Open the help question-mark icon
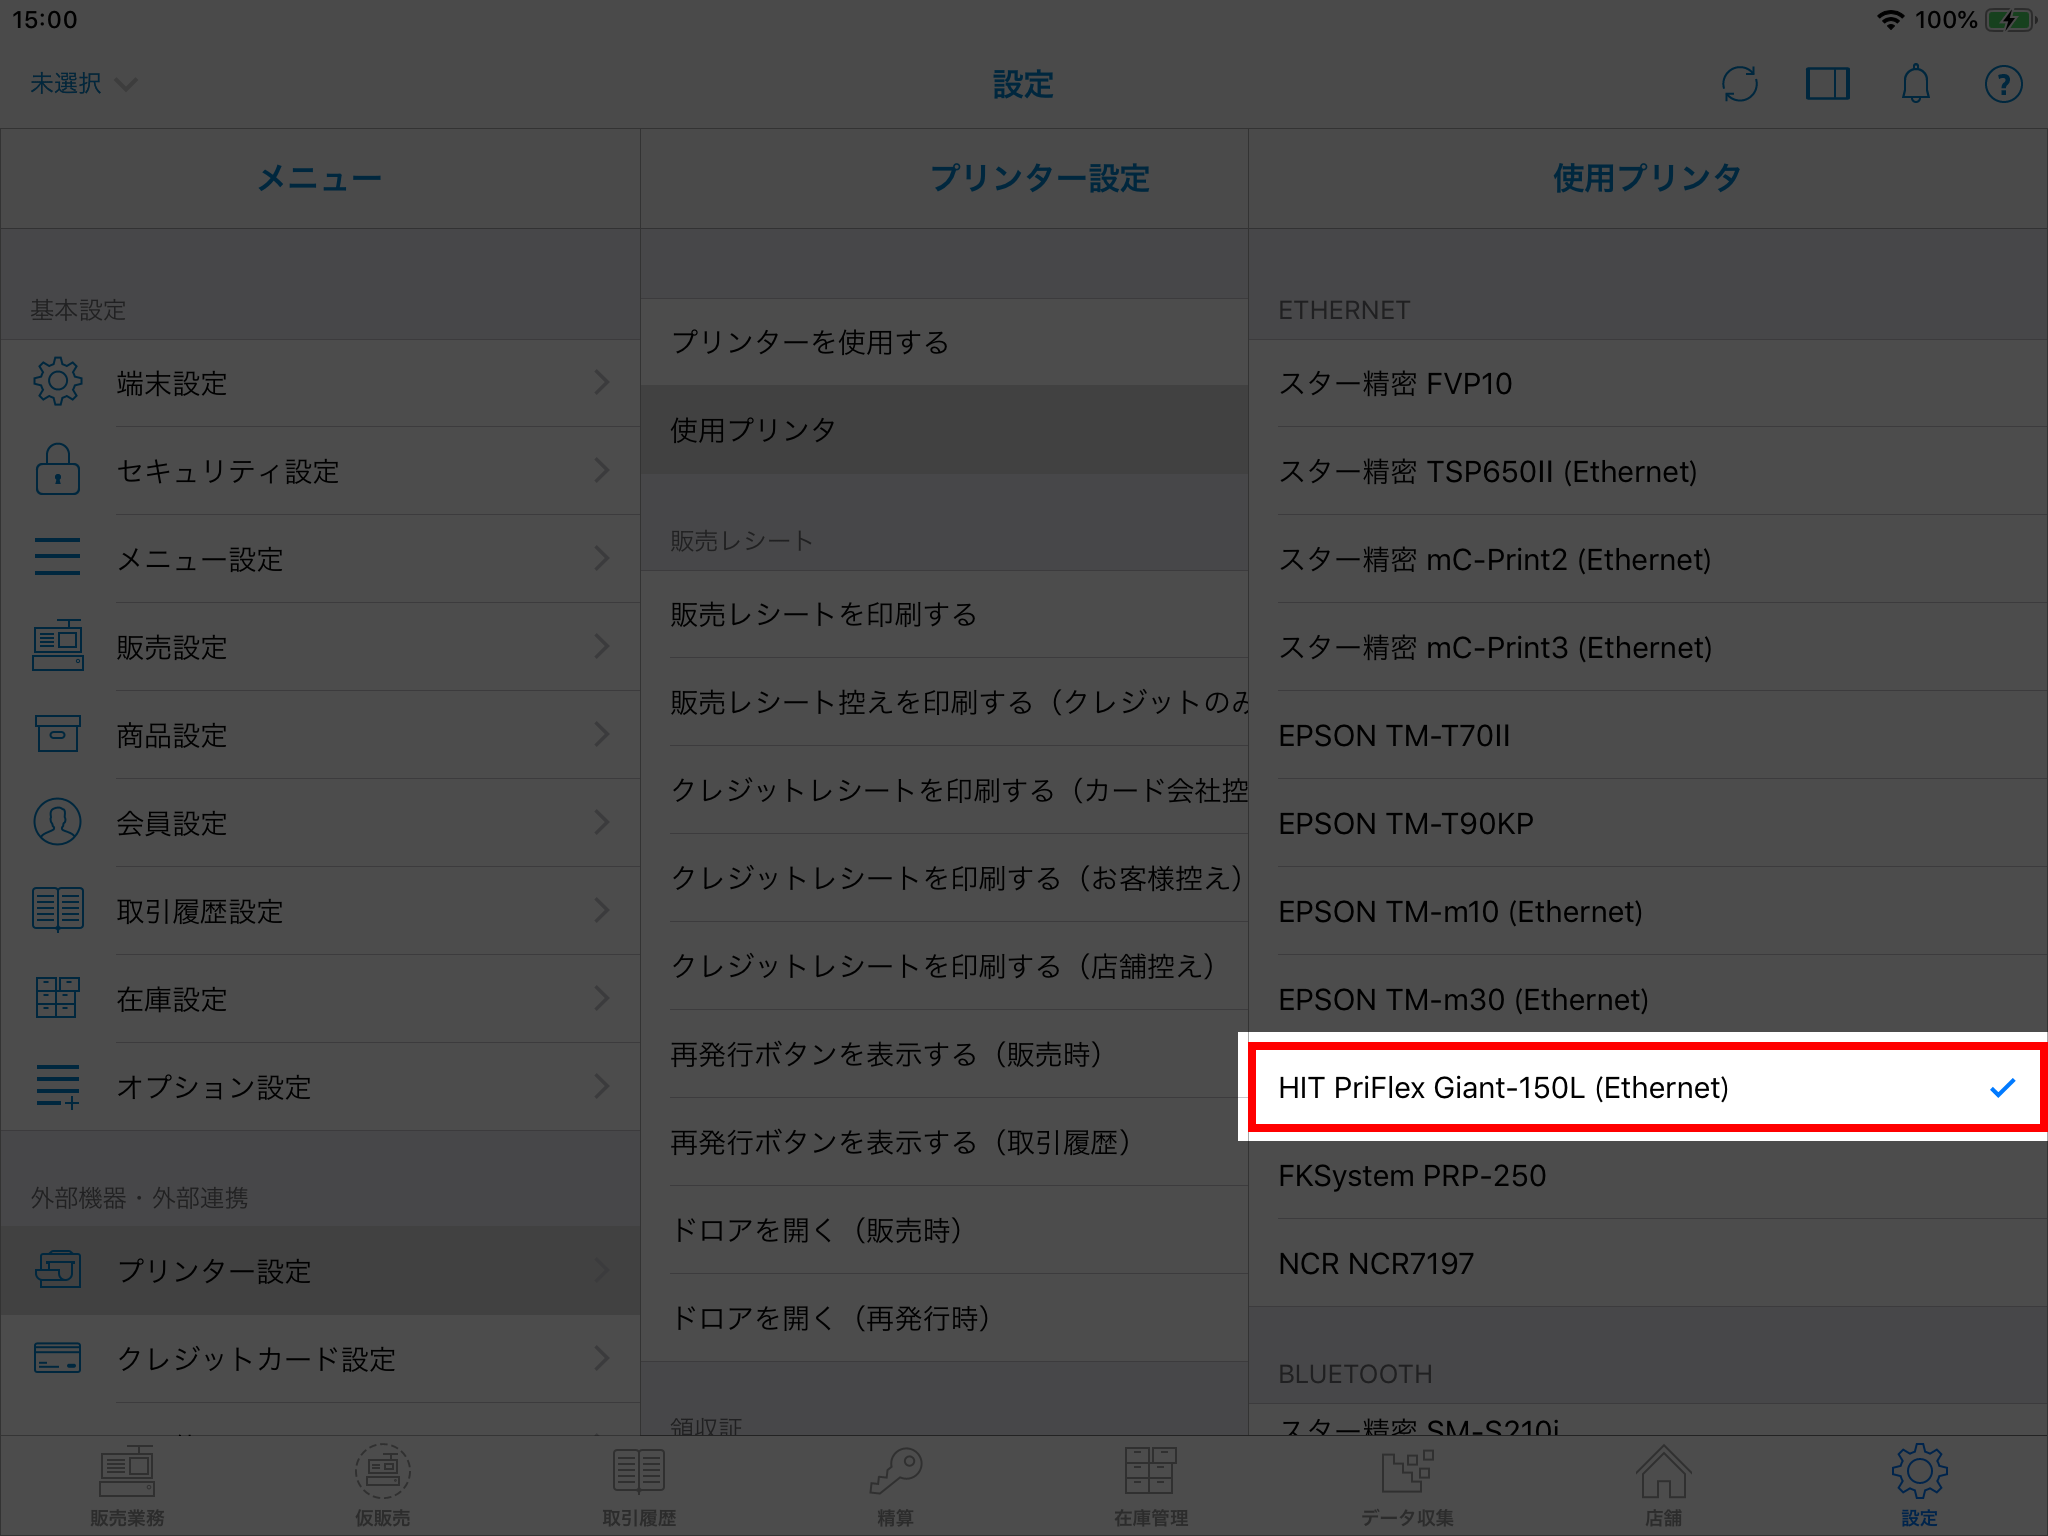Screen dimensions: 2048x1536 (2003, 84)
